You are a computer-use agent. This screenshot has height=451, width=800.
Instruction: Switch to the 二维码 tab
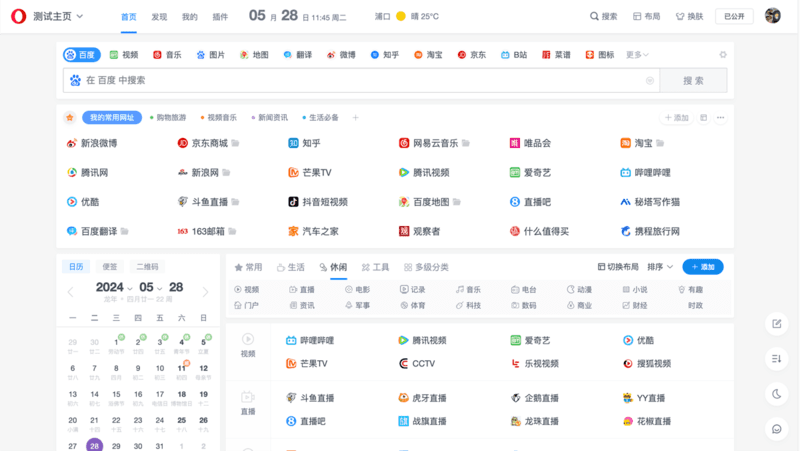(147, 267)
